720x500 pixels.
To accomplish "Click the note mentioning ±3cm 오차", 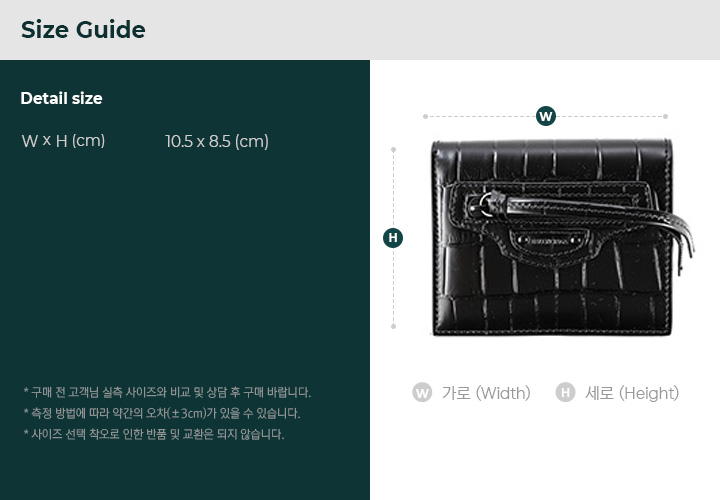I will pyautogui.click(x=162, y=413).
